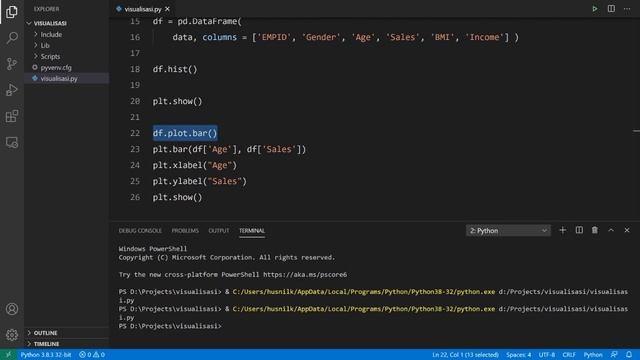
Task: Go to line via Ln 22, Col 1
Action: point(465,354)
